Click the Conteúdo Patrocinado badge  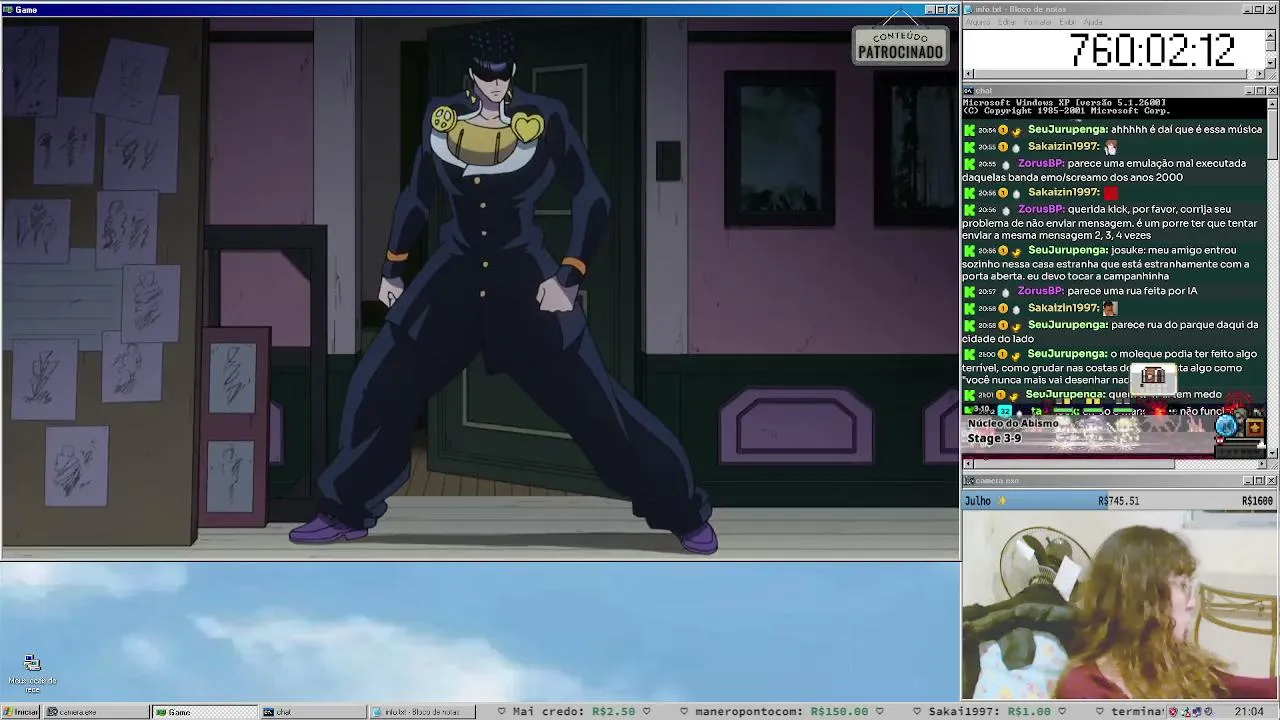point(900,44)
